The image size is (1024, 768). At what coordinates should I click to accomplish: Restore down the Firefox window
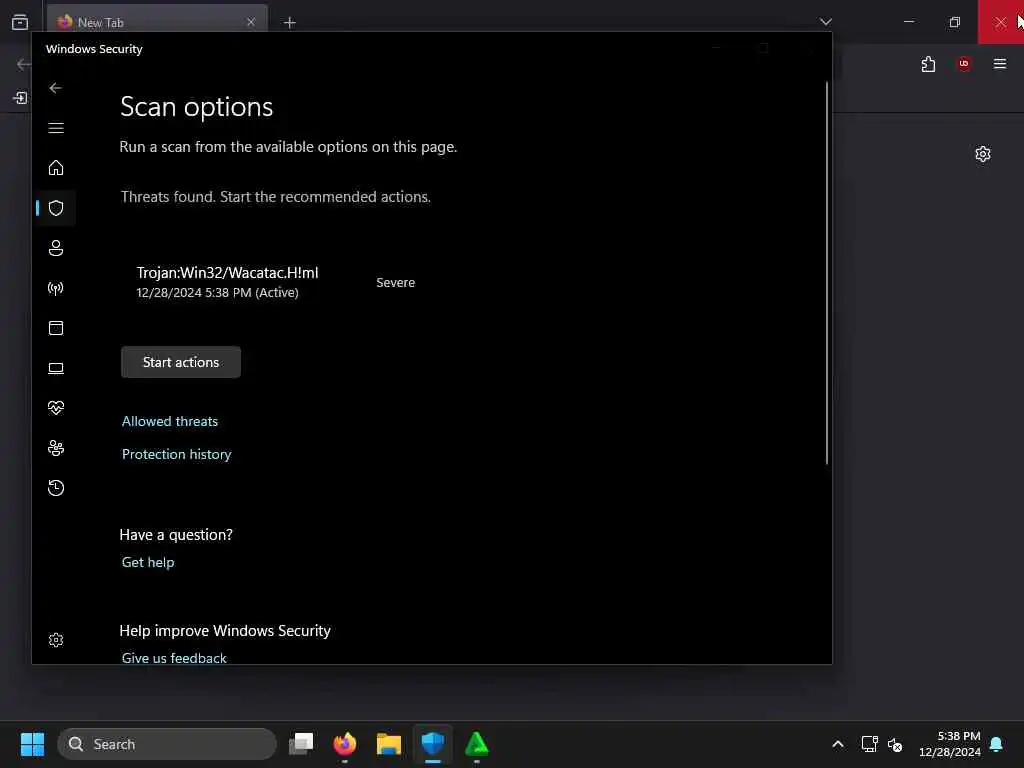(x=954, y=22)
